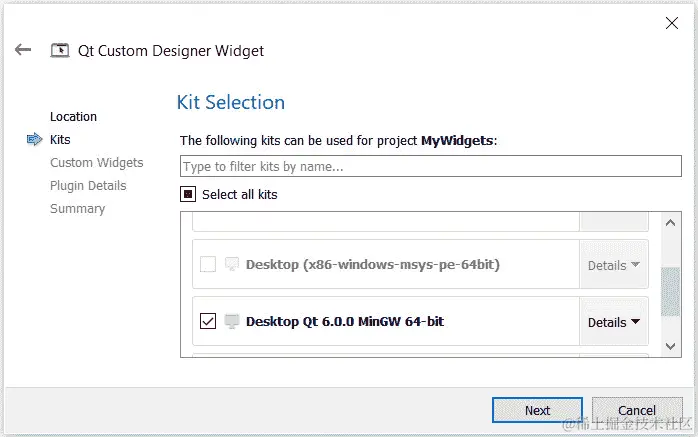The width and height of the screenshot is (698, 437).
Task: Click the blue arrow icon beside Kits
Action: click(x=34, y=139)
